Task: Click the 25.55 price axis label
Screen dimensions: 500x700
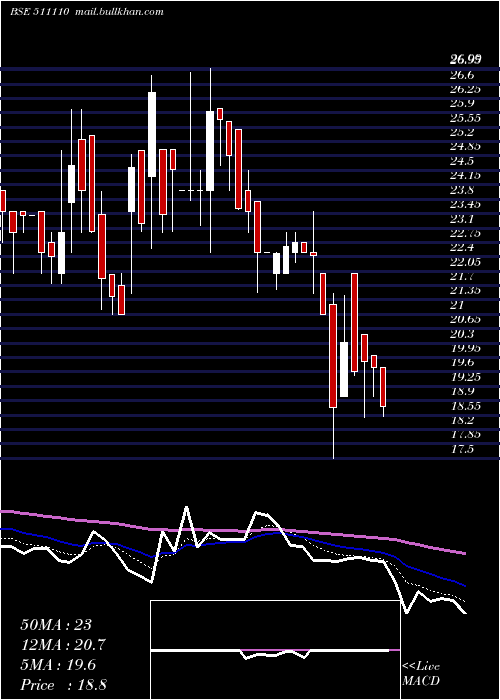Action: coord(465,118)
